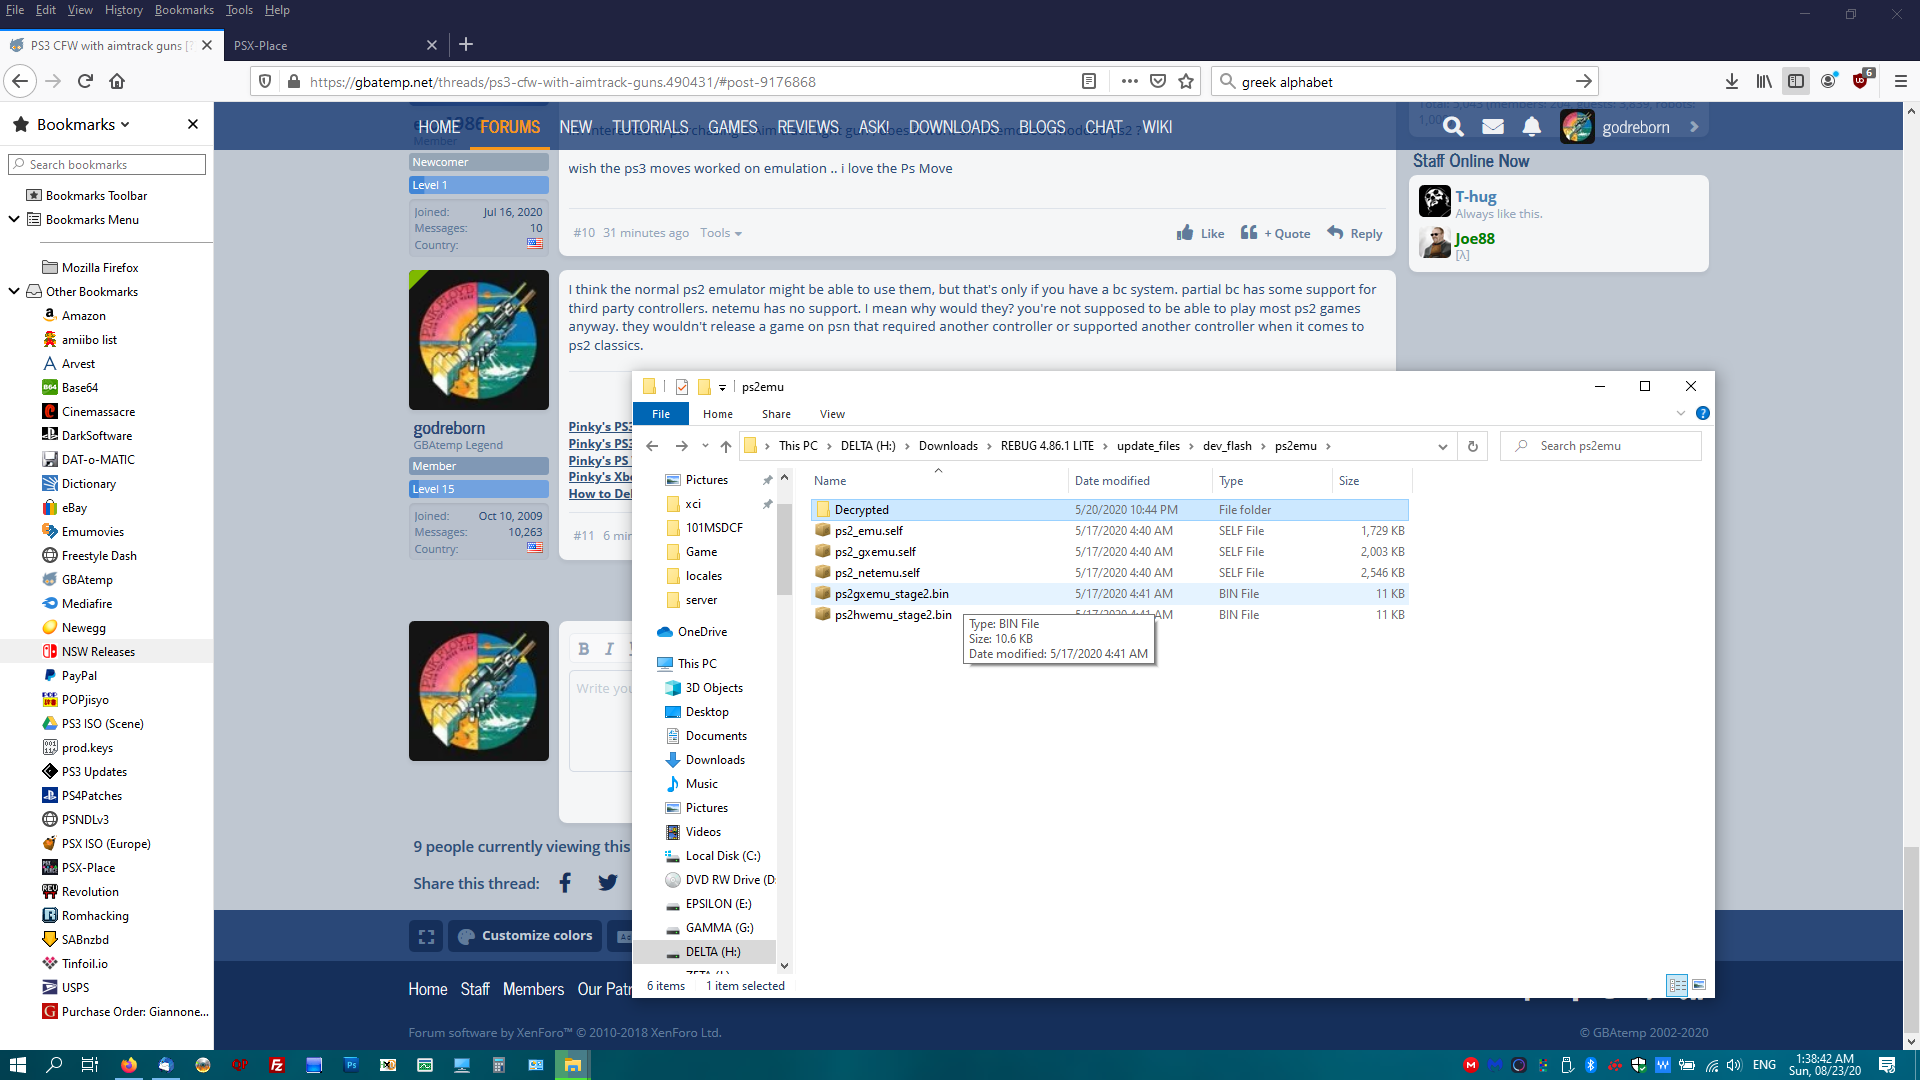1920x1080 pixels.
Task: Go to Firefox home page
Action: [x=117, y=81]
